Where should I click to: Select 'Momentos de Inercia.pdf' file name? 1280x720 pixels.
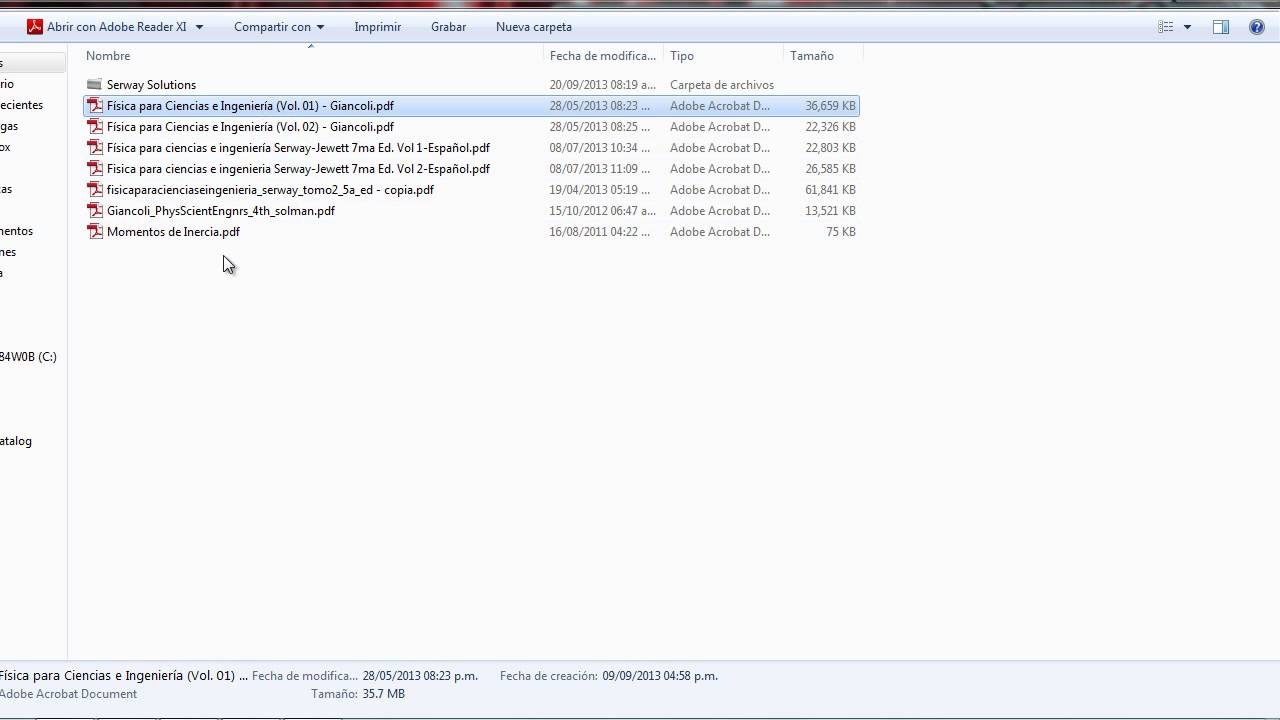[x=173, y=232]
